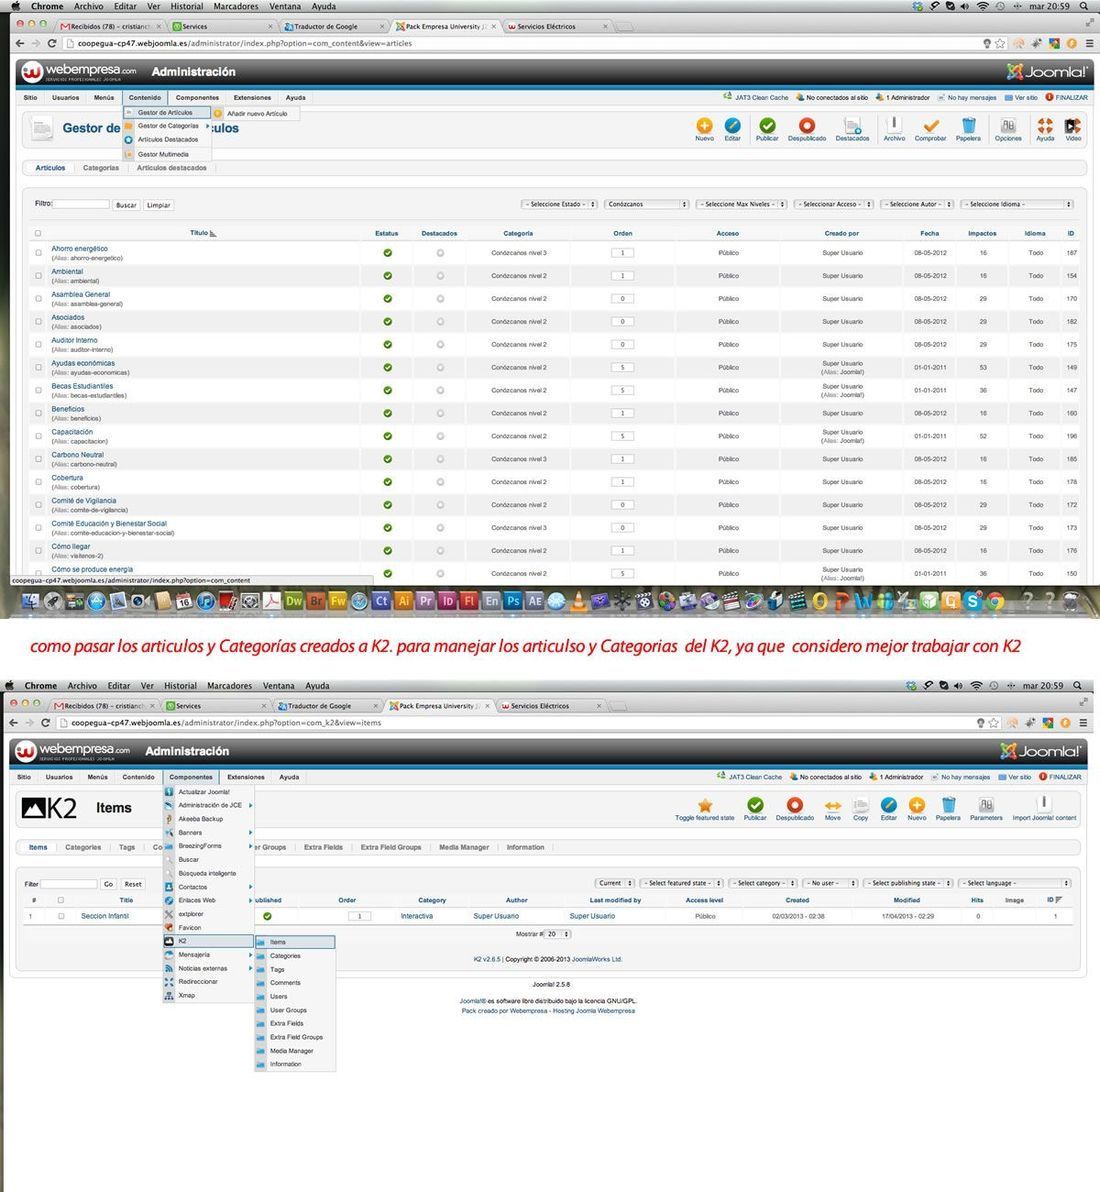Click Dreamweaver icon in the Dock
The height and width of the screenshot is (1192, 1100).
tap(294, 601)
